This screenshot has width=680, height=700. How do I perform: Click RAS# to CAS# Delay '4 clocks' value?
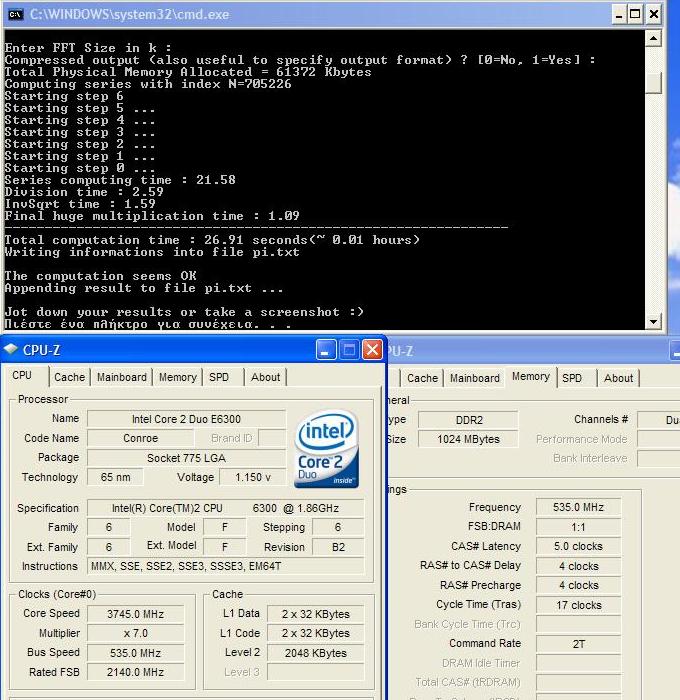coord(578,566)
